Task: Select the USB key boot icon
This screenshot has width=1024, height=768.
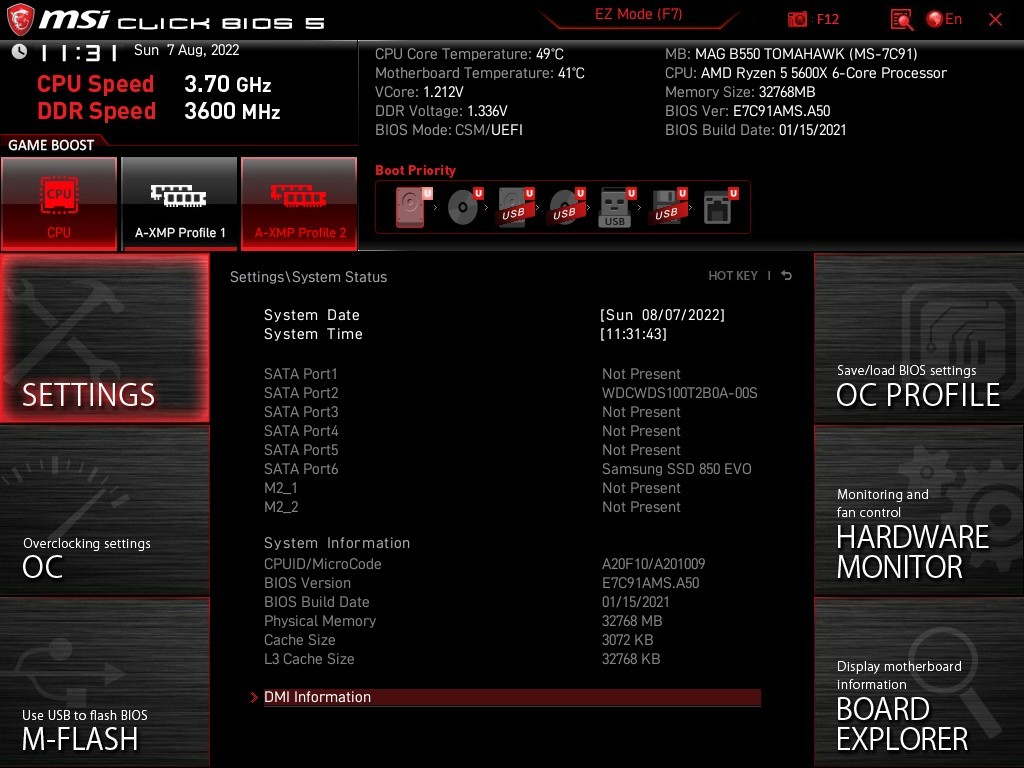Action: tap(616, 207)
